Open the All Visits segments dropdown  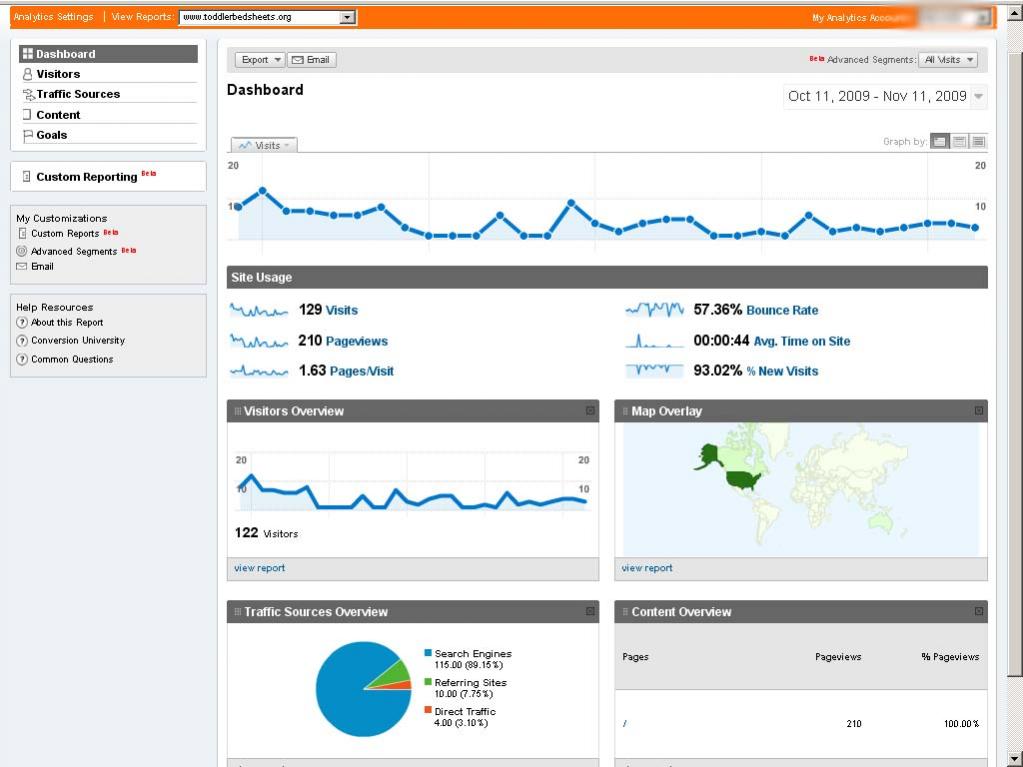tap(947, 59)
